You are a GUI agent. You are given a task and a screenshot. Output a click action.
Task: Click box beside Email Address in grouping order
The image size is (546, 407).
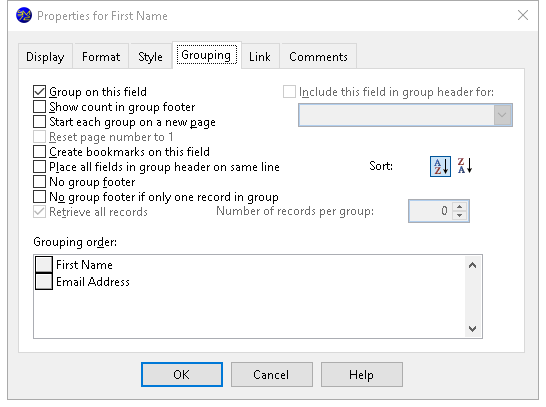(44, 281)
